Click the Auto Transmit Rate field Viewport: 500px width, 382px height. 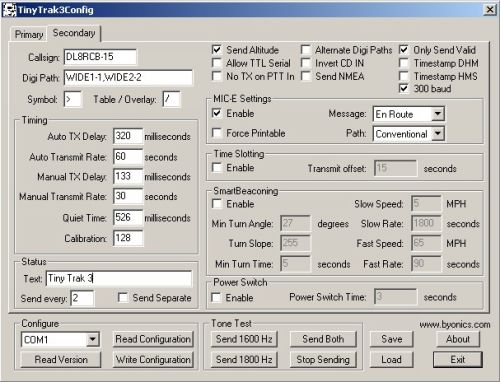coord(128,156)
